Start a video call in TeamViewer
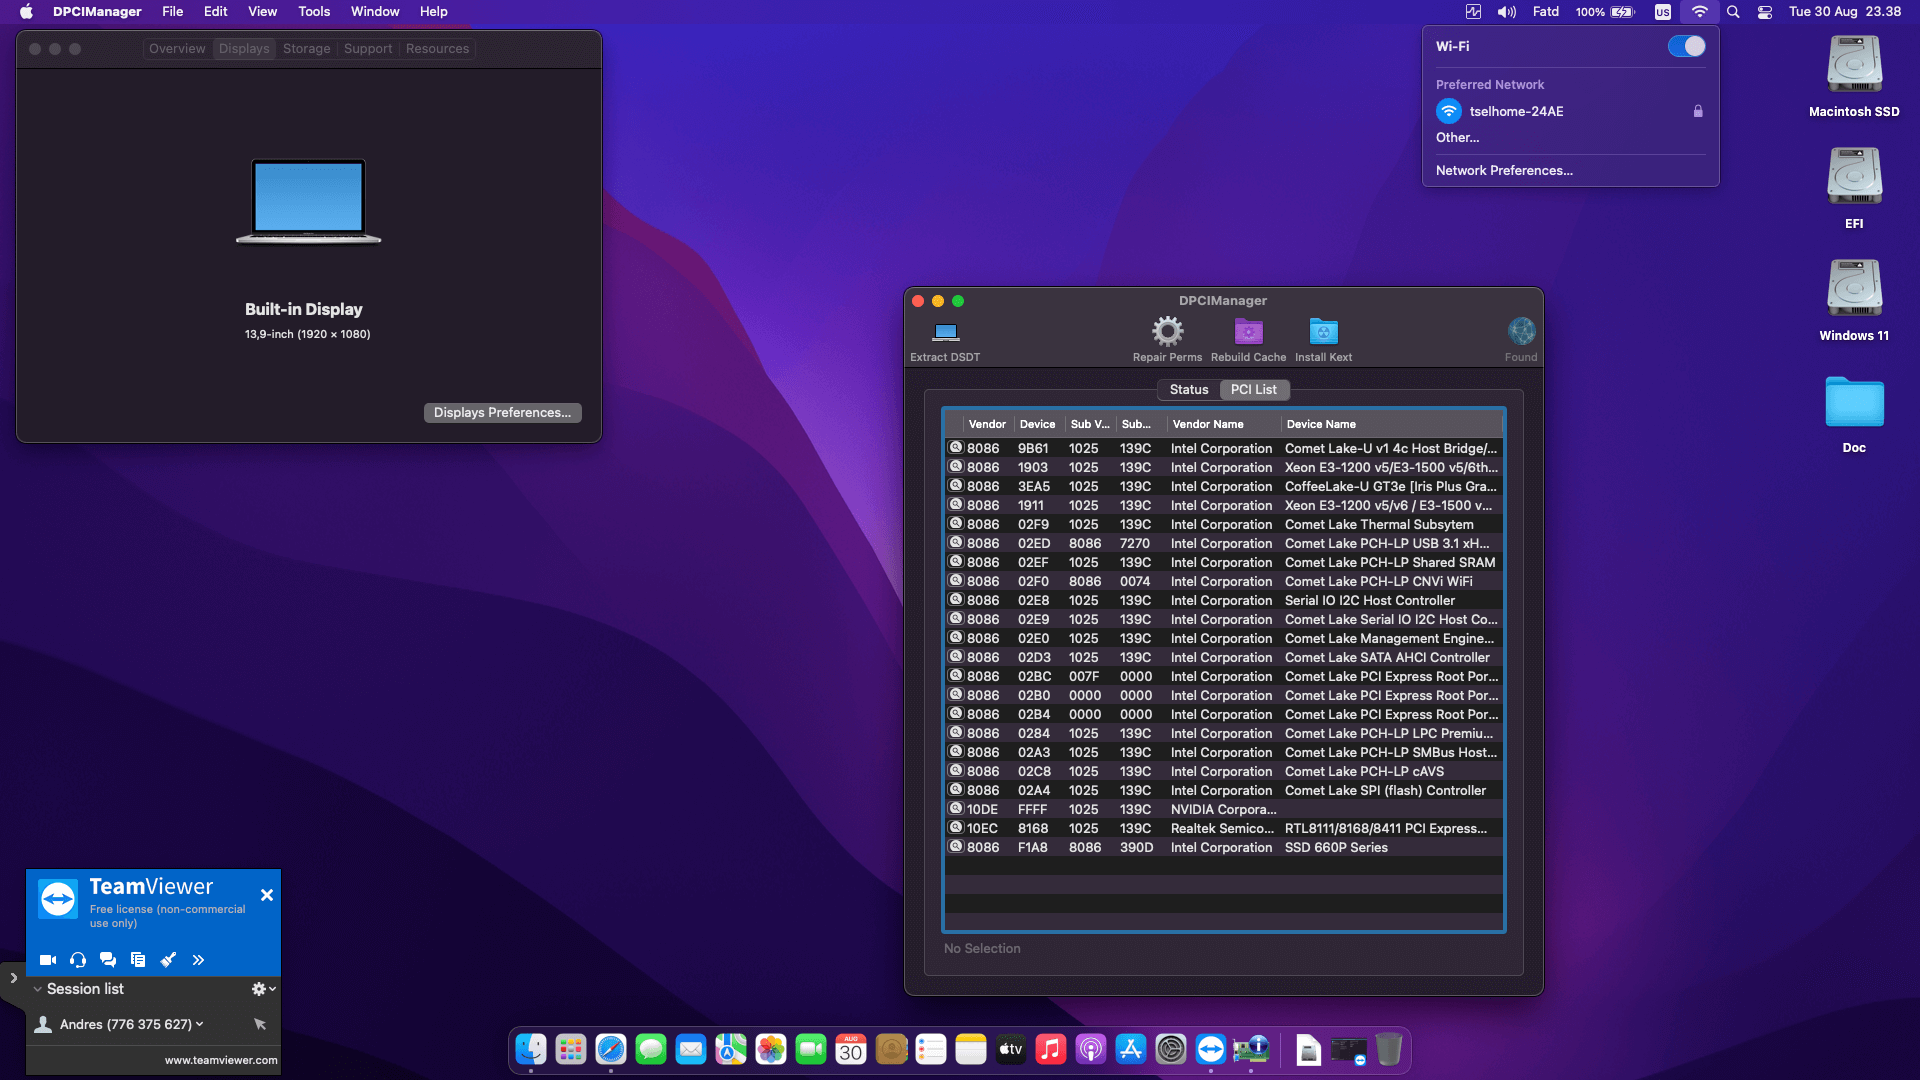The height and width of the screenshot is (1080, 1920). 47,959
